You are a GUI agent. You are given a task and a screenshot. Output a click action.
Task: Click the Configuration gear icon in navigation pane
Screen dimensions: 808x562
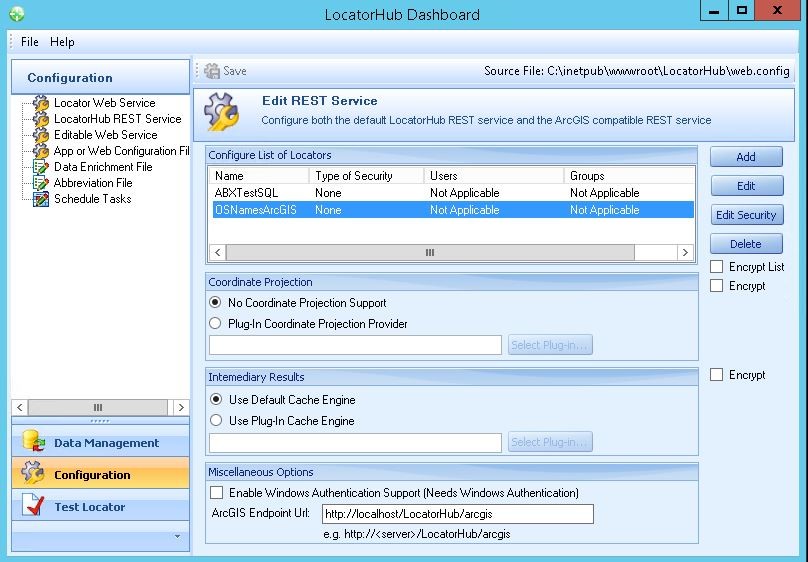pyautogui.click(x=33, y=473)
